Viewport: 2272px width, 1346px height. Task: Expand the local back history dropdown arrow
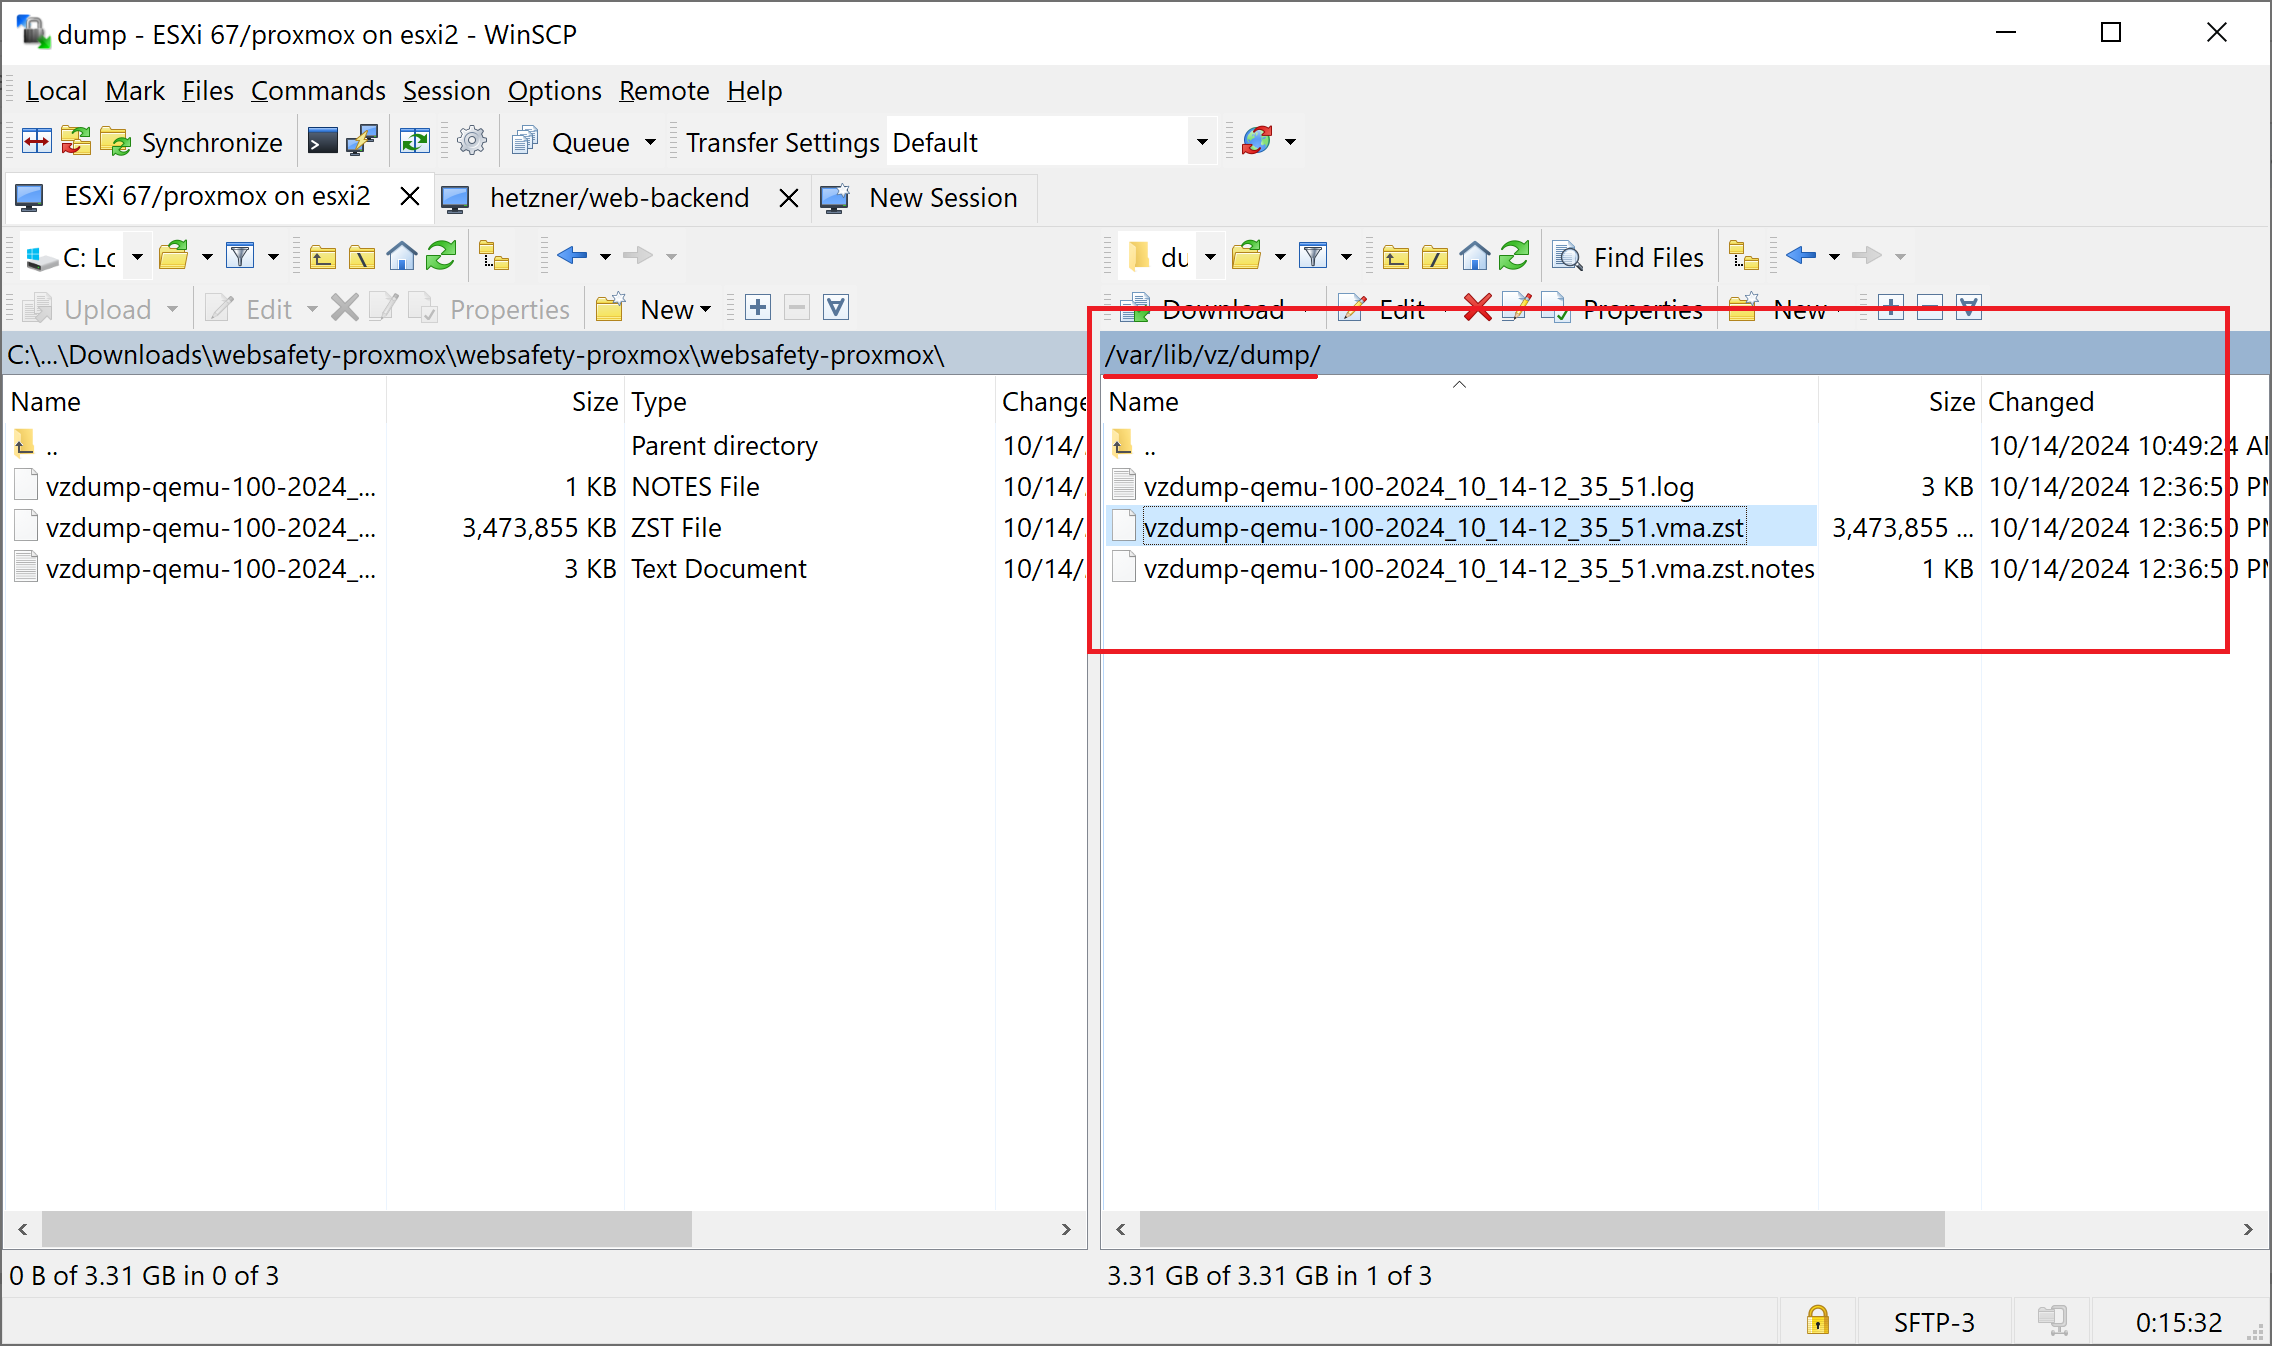pyautogui.click(x=605, y=257)
